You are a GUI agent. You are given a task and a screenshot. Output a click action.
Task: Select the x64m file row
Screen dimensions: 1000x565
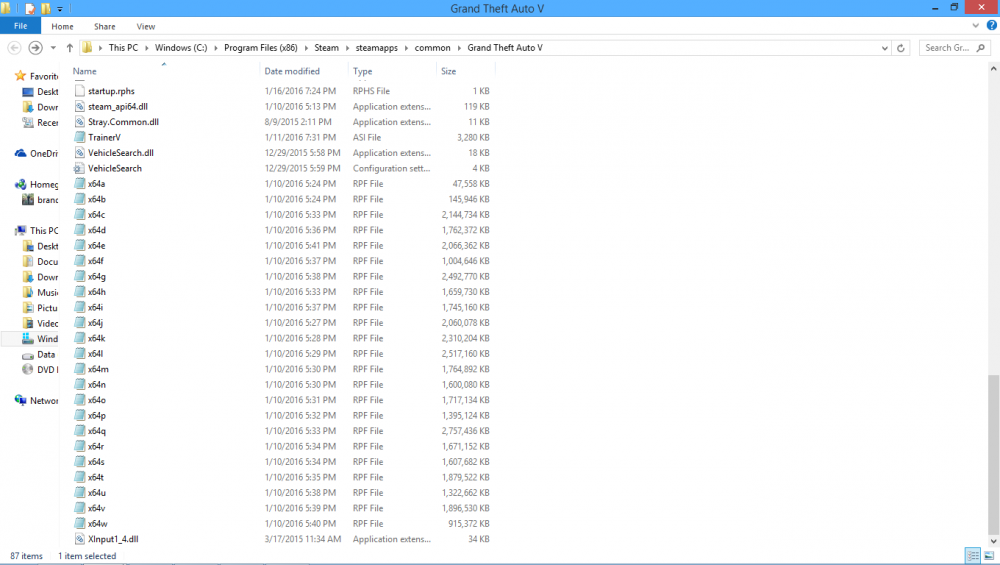[x=283, y=369]
